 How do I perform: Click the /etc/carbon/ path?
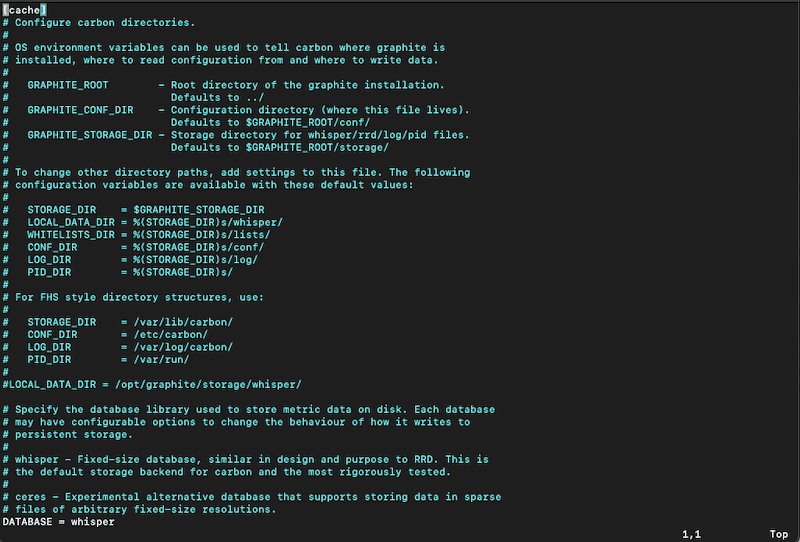[x=171, y=335]
